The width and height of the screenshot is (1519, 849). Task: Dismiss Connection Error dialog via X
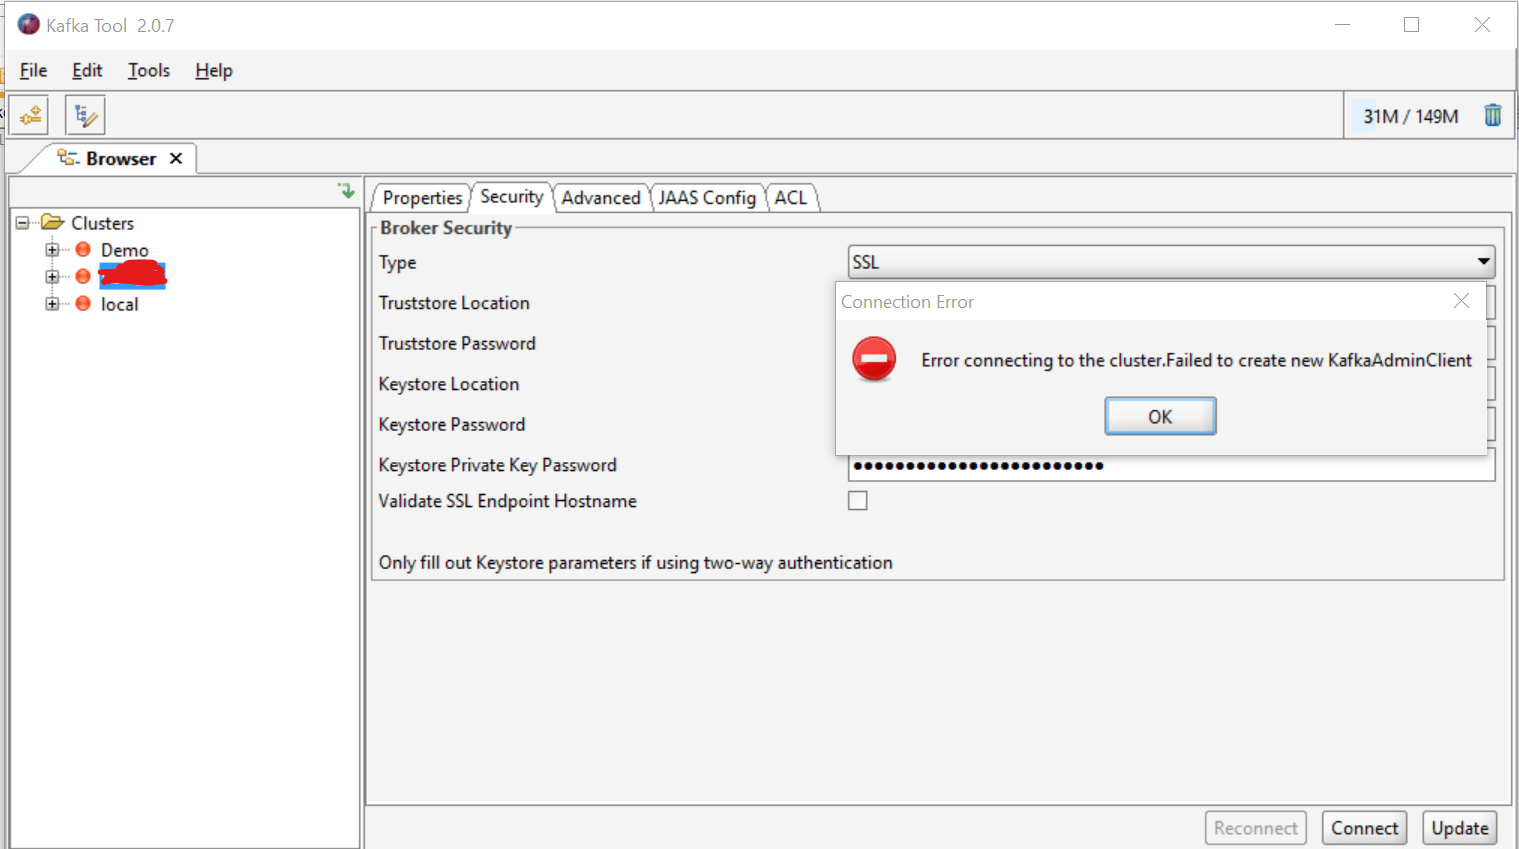[1461, 301]
